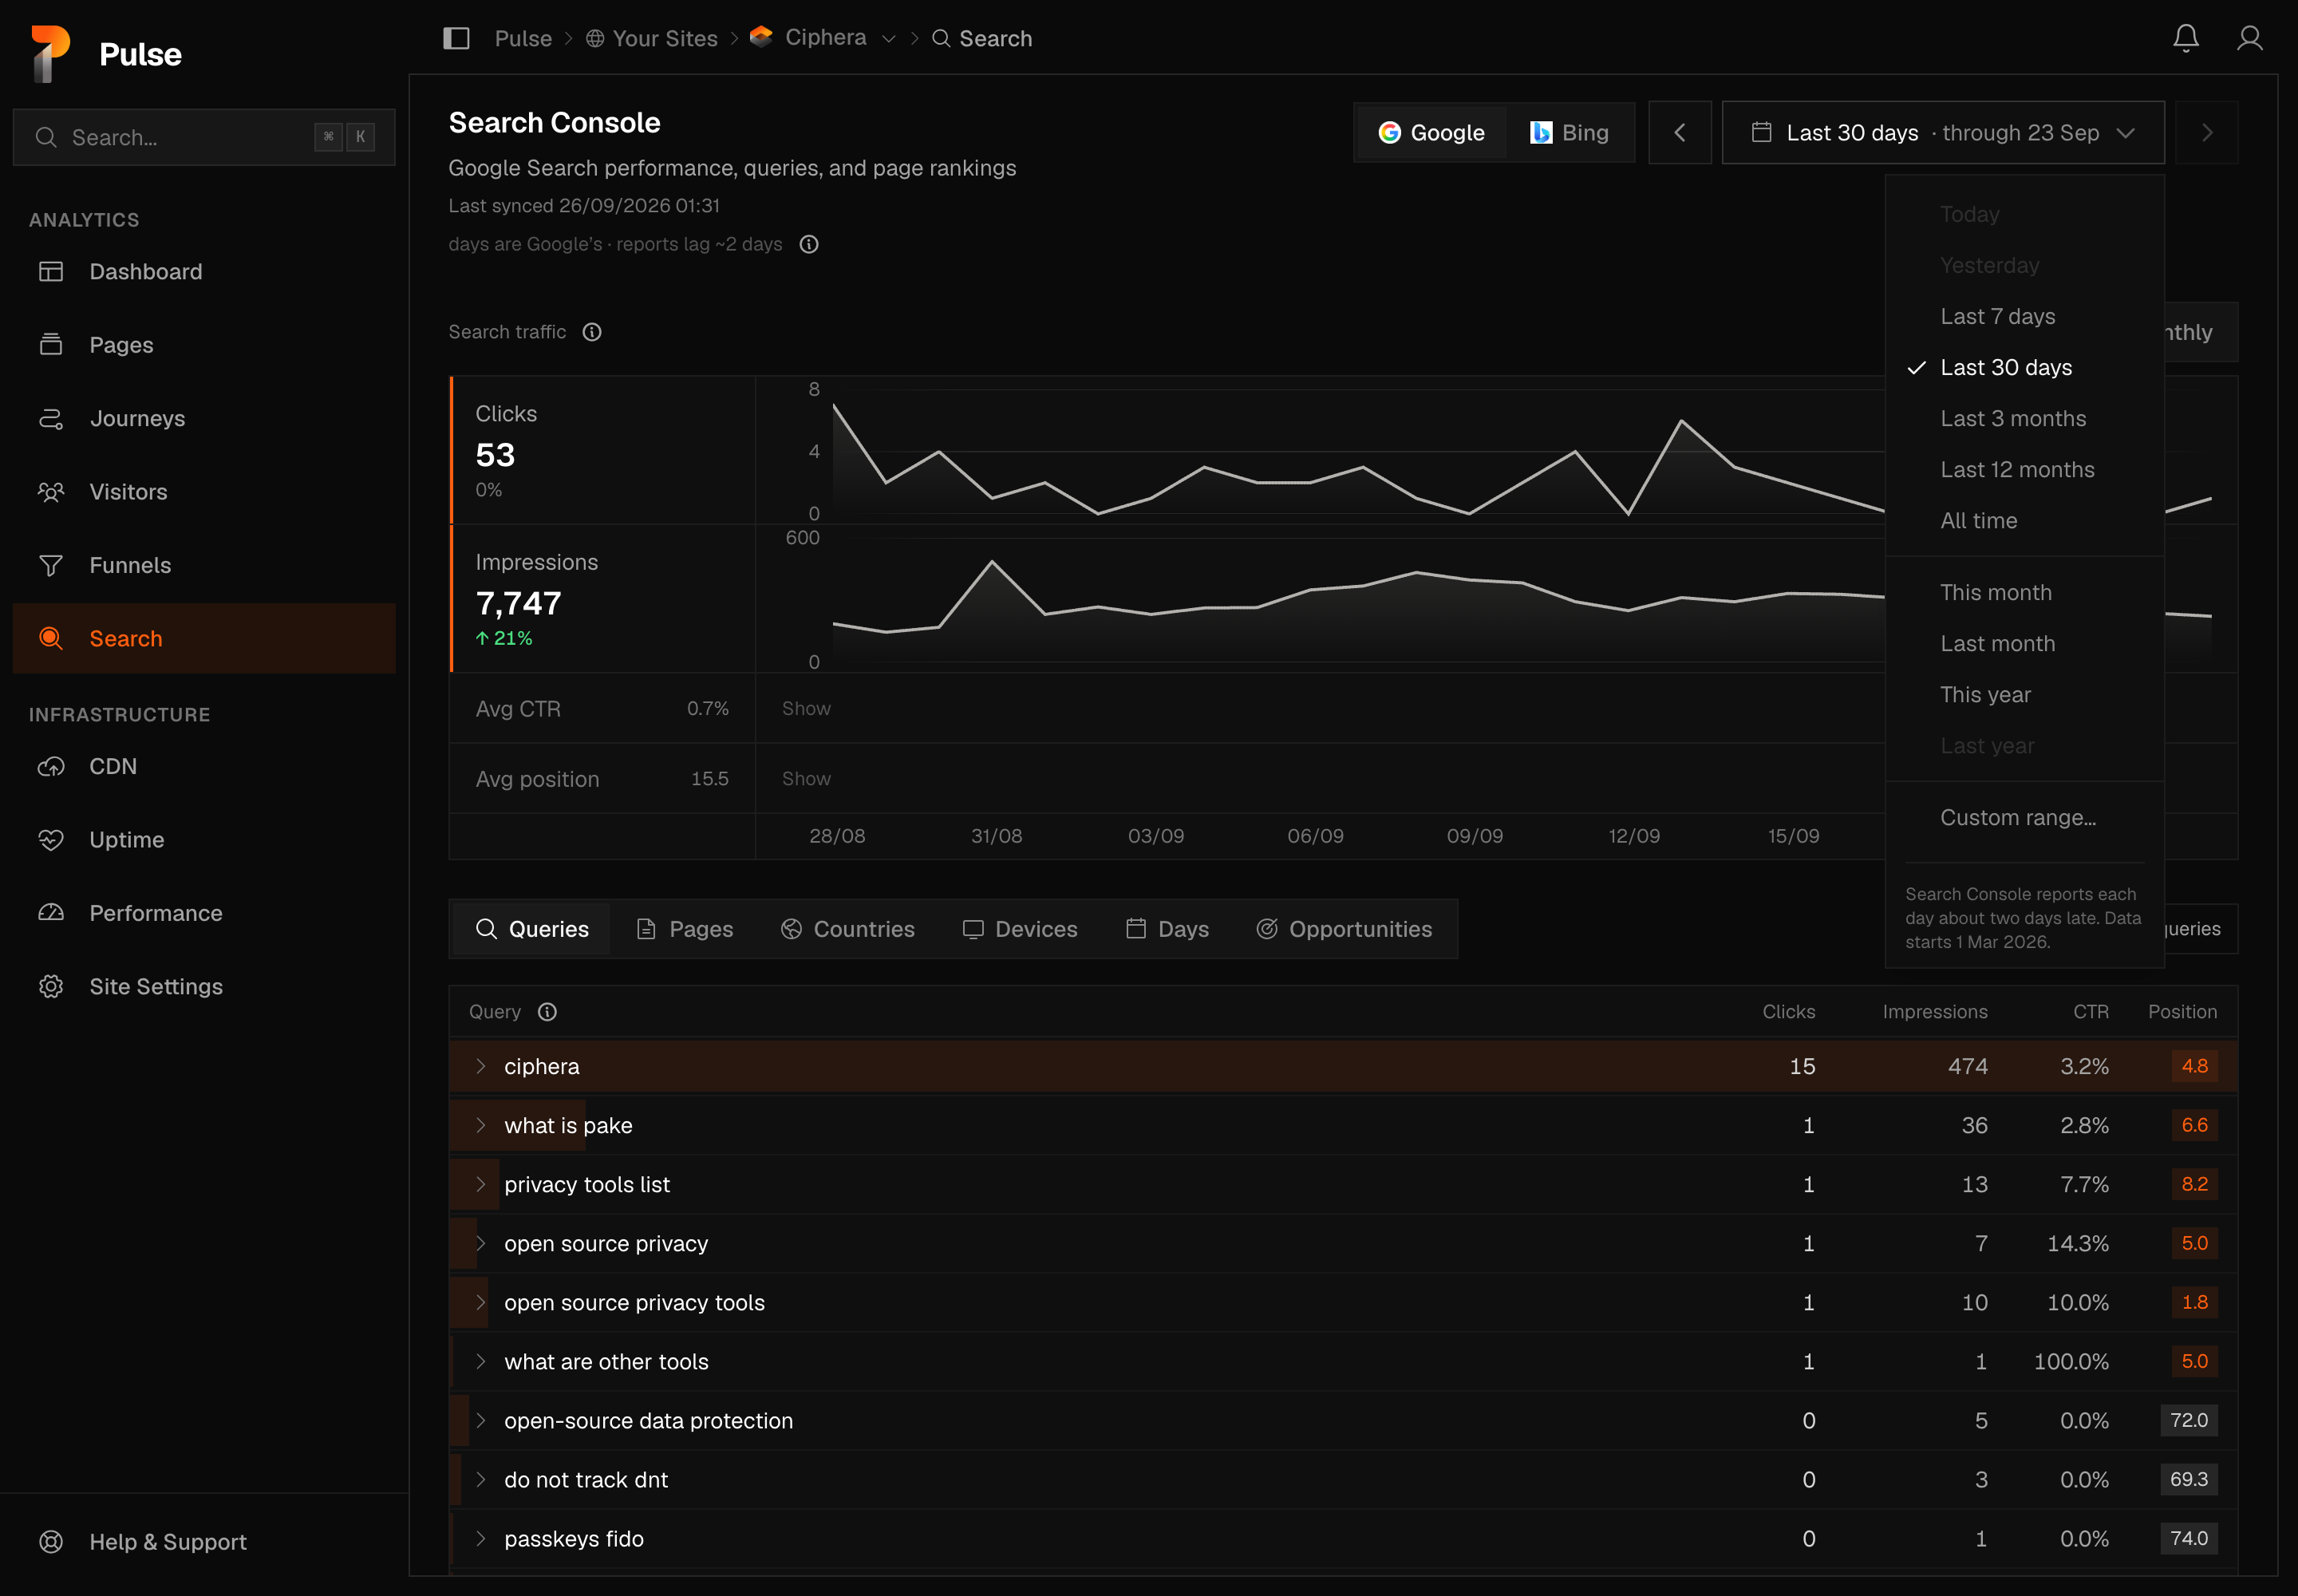Screen dimensions: 2298x1596
Task: Open Pulse breadcrumb link
Action: pyautogui.click(x=523, y=38)
